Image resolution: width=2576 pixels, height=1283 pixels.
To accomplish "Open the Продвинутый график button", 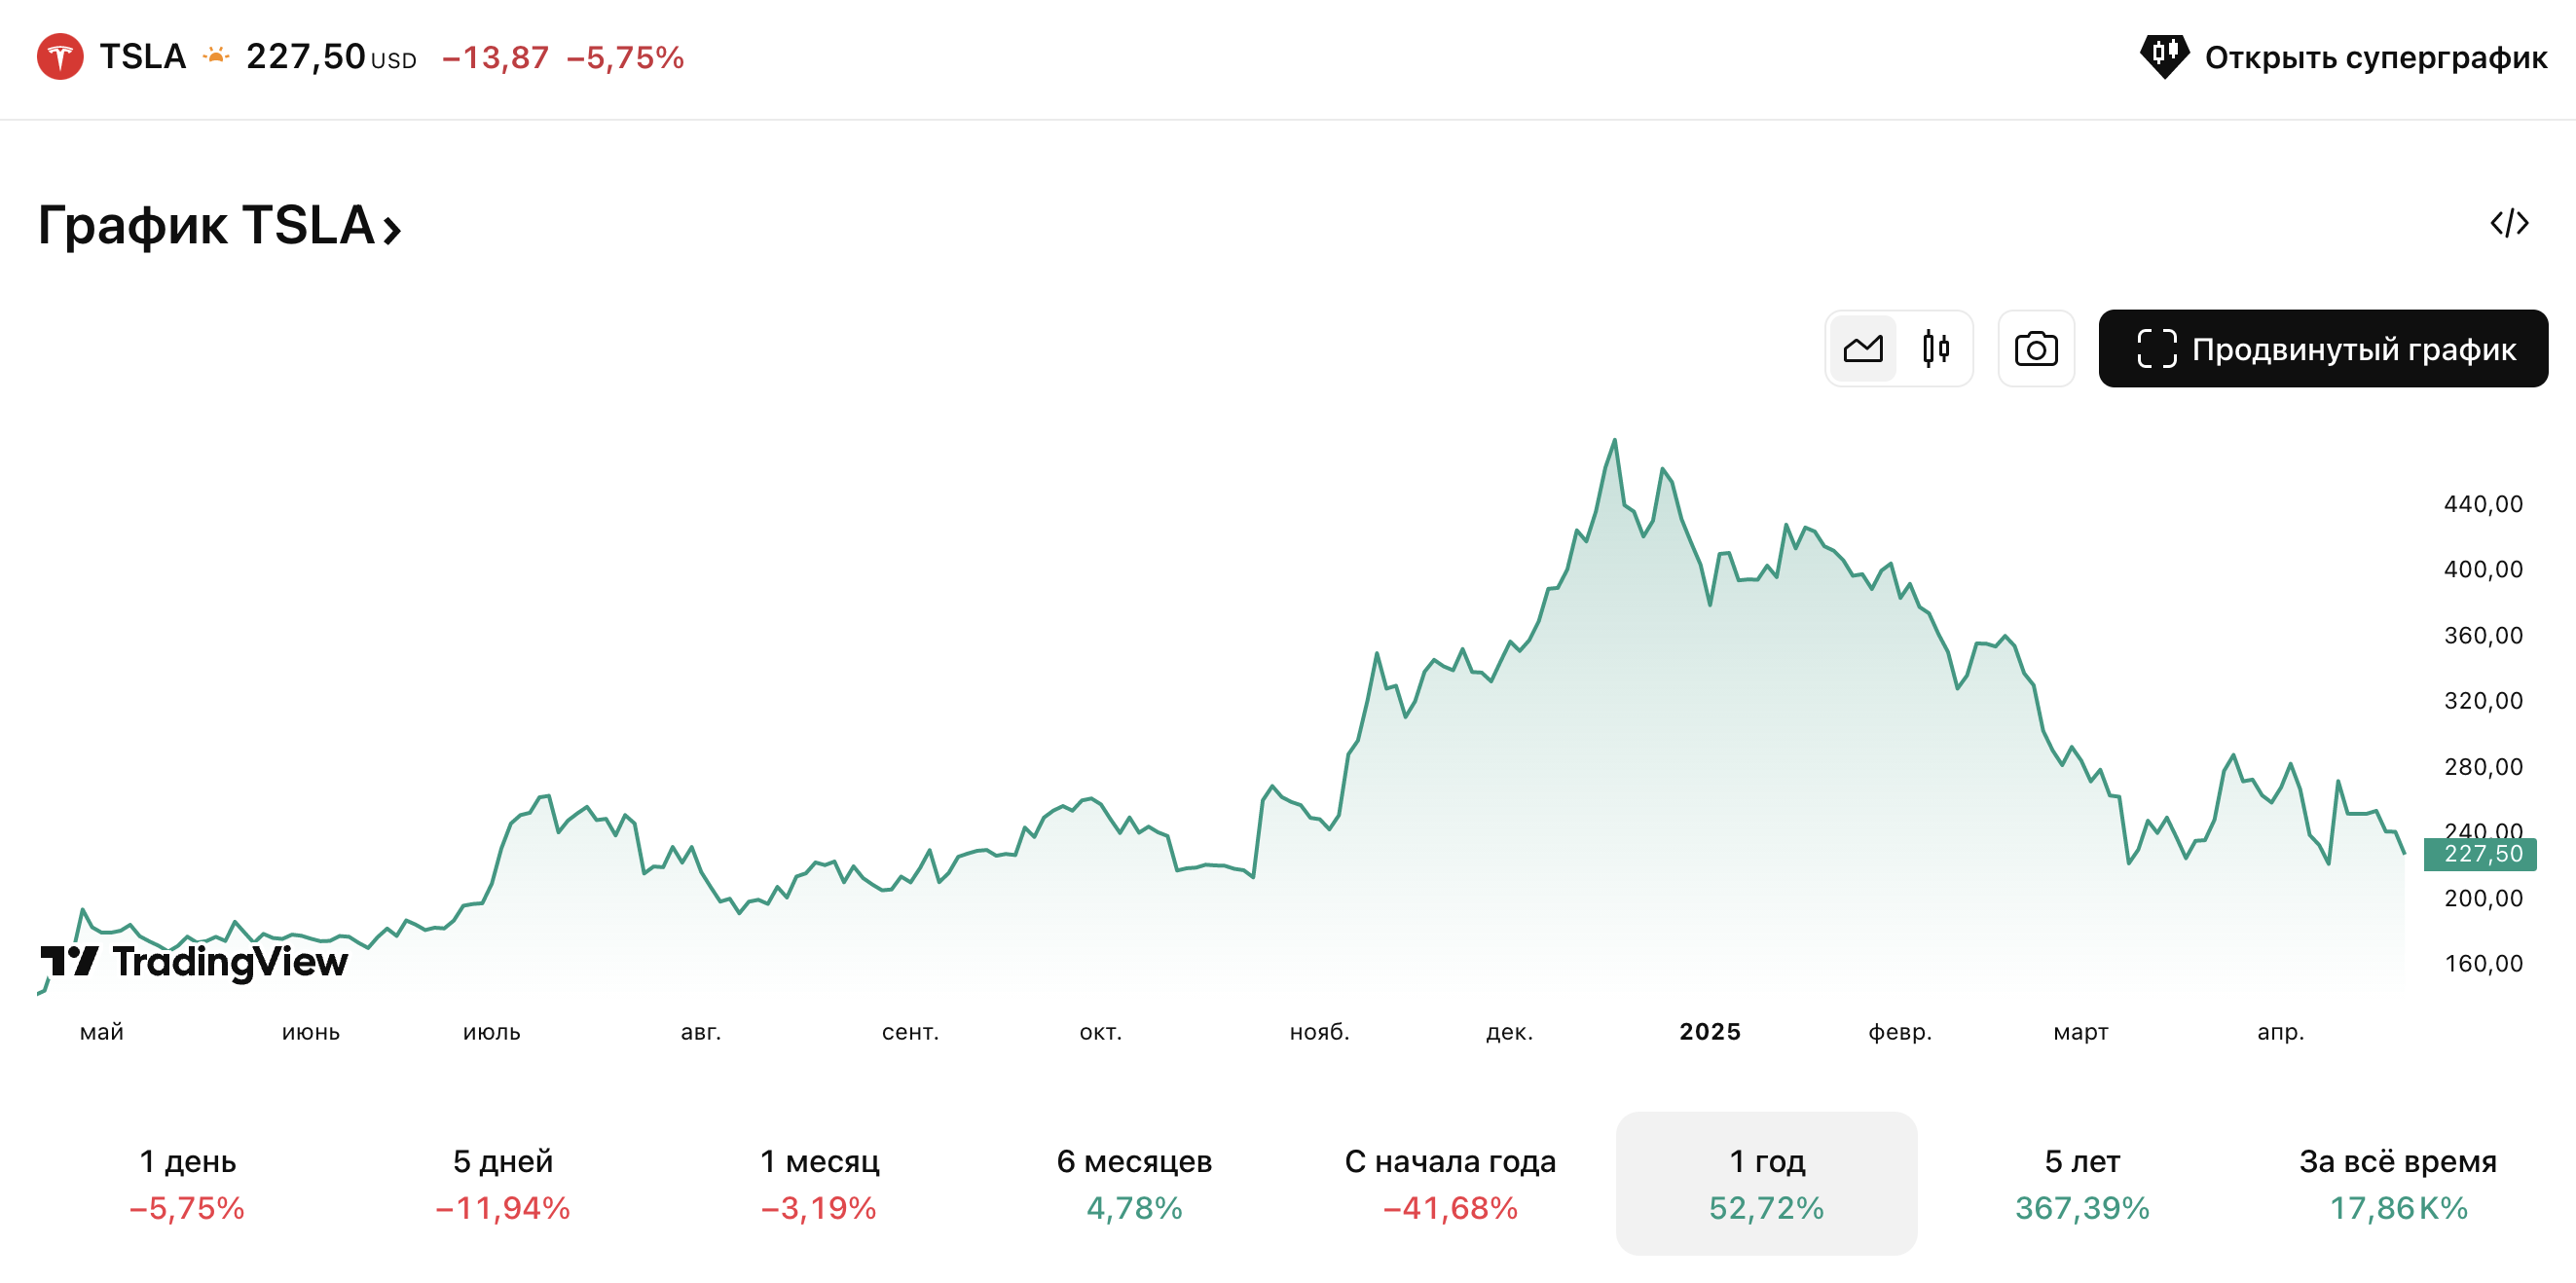I will coord(2322,349).
